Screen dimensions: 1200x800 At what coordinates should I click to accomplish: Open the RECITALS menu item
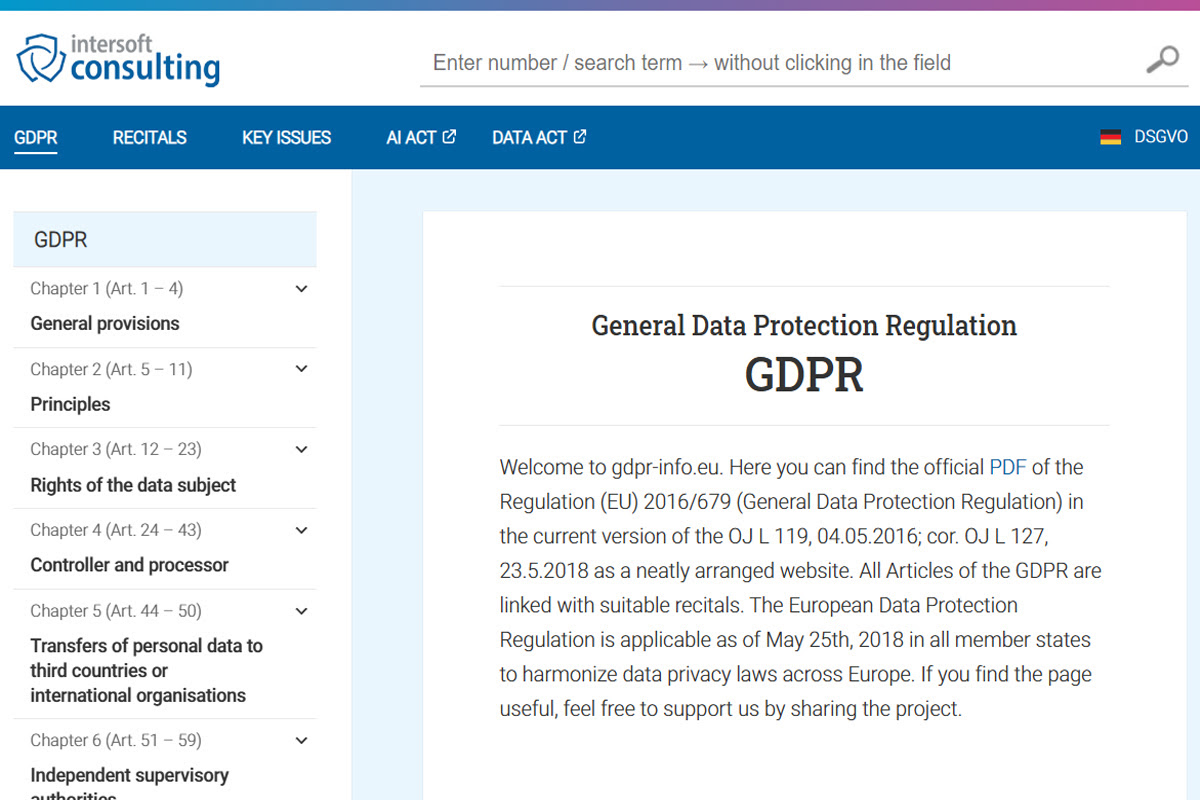click(x=149, y=138)
